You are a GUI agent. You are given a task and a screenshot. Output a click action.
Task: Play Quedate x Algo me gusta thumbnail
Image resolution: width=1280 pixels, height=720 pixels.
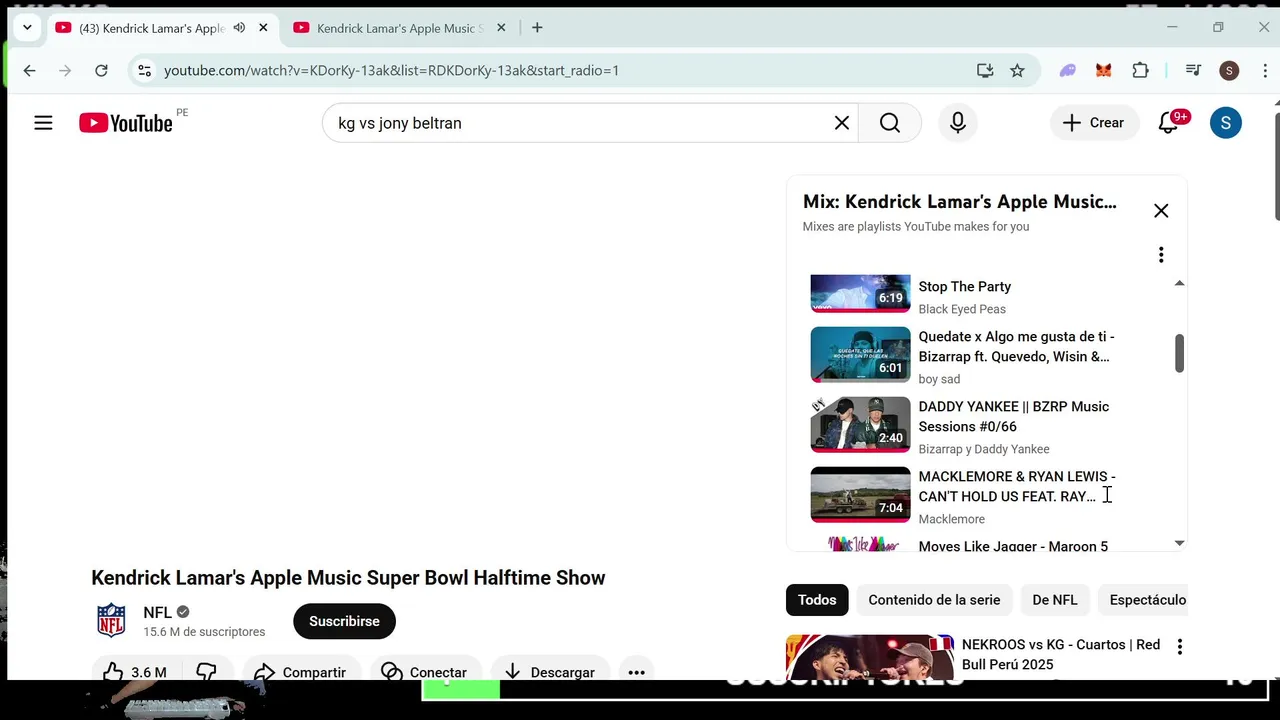click(860, 355)
